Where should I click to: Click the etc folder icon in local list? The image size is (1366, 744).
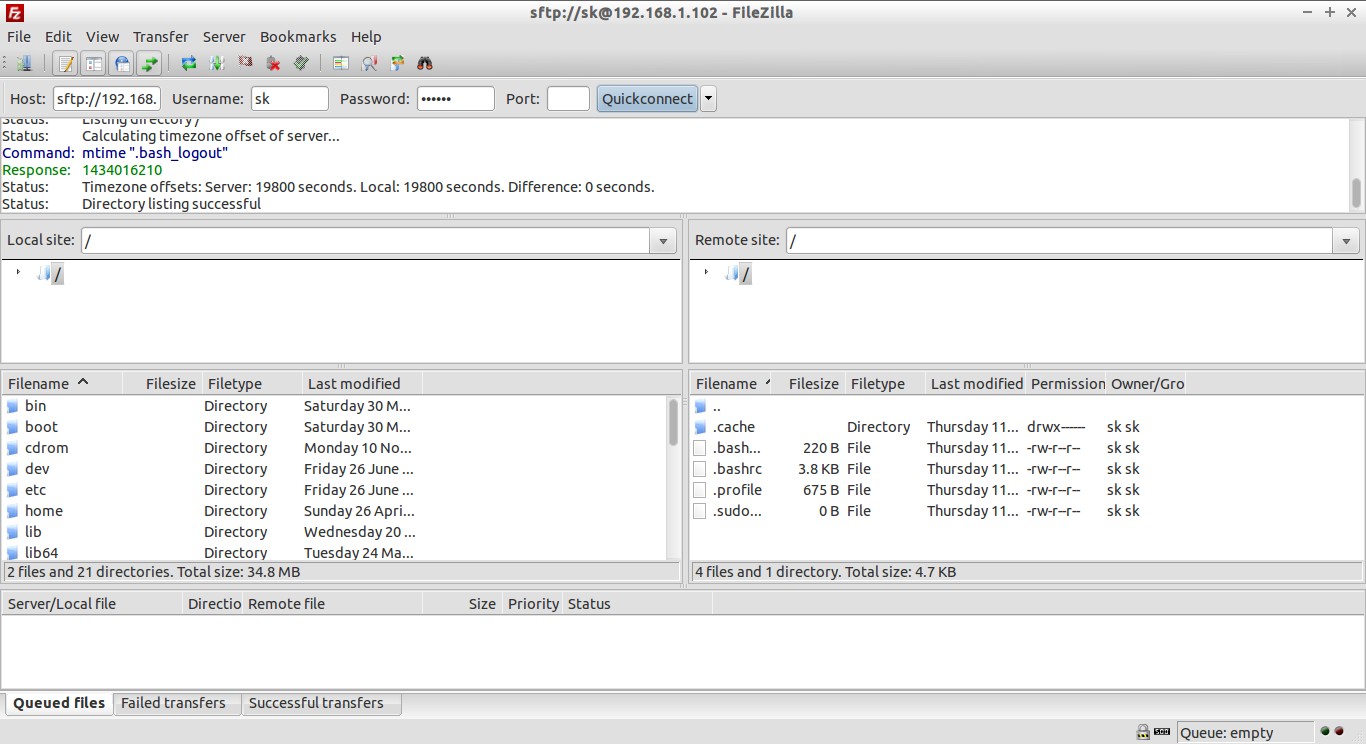click(13, 490)
